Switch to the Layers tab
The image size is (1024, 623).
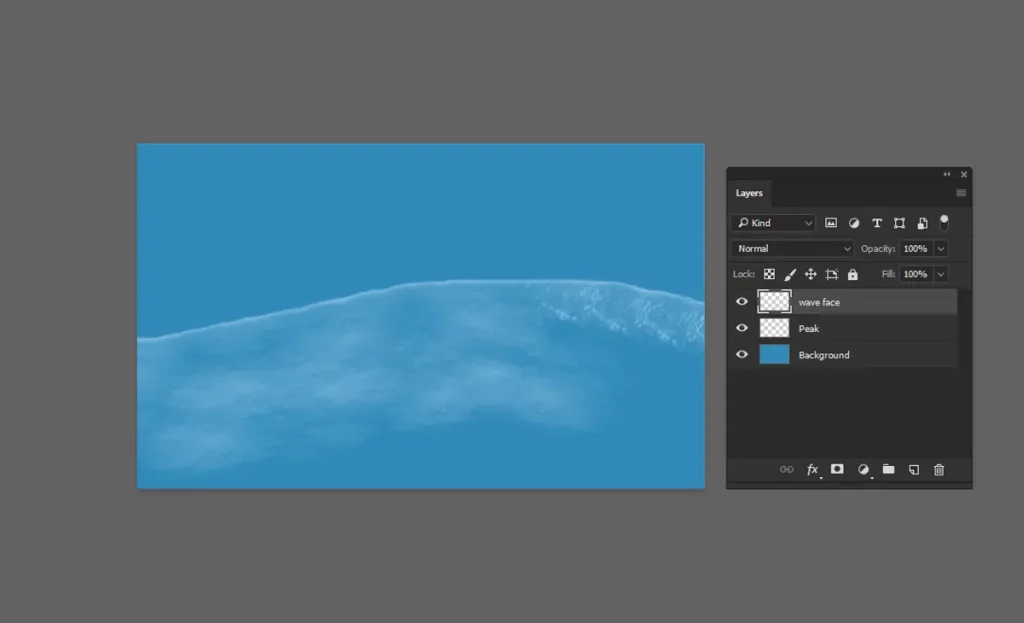click(750, 193)
